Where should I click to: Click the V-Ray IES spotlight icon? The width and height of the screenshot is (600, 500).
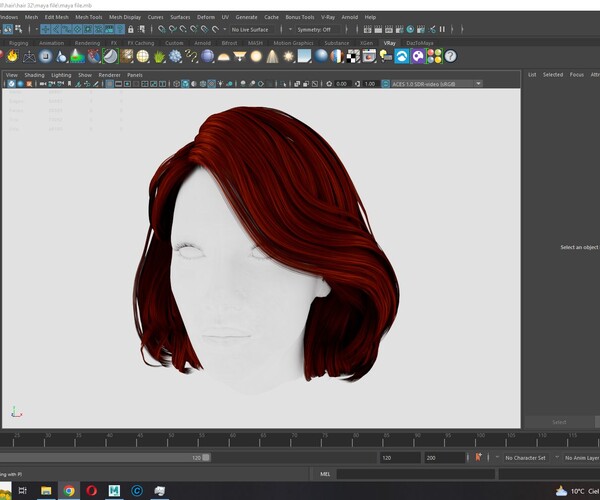[x=272, y=56]
